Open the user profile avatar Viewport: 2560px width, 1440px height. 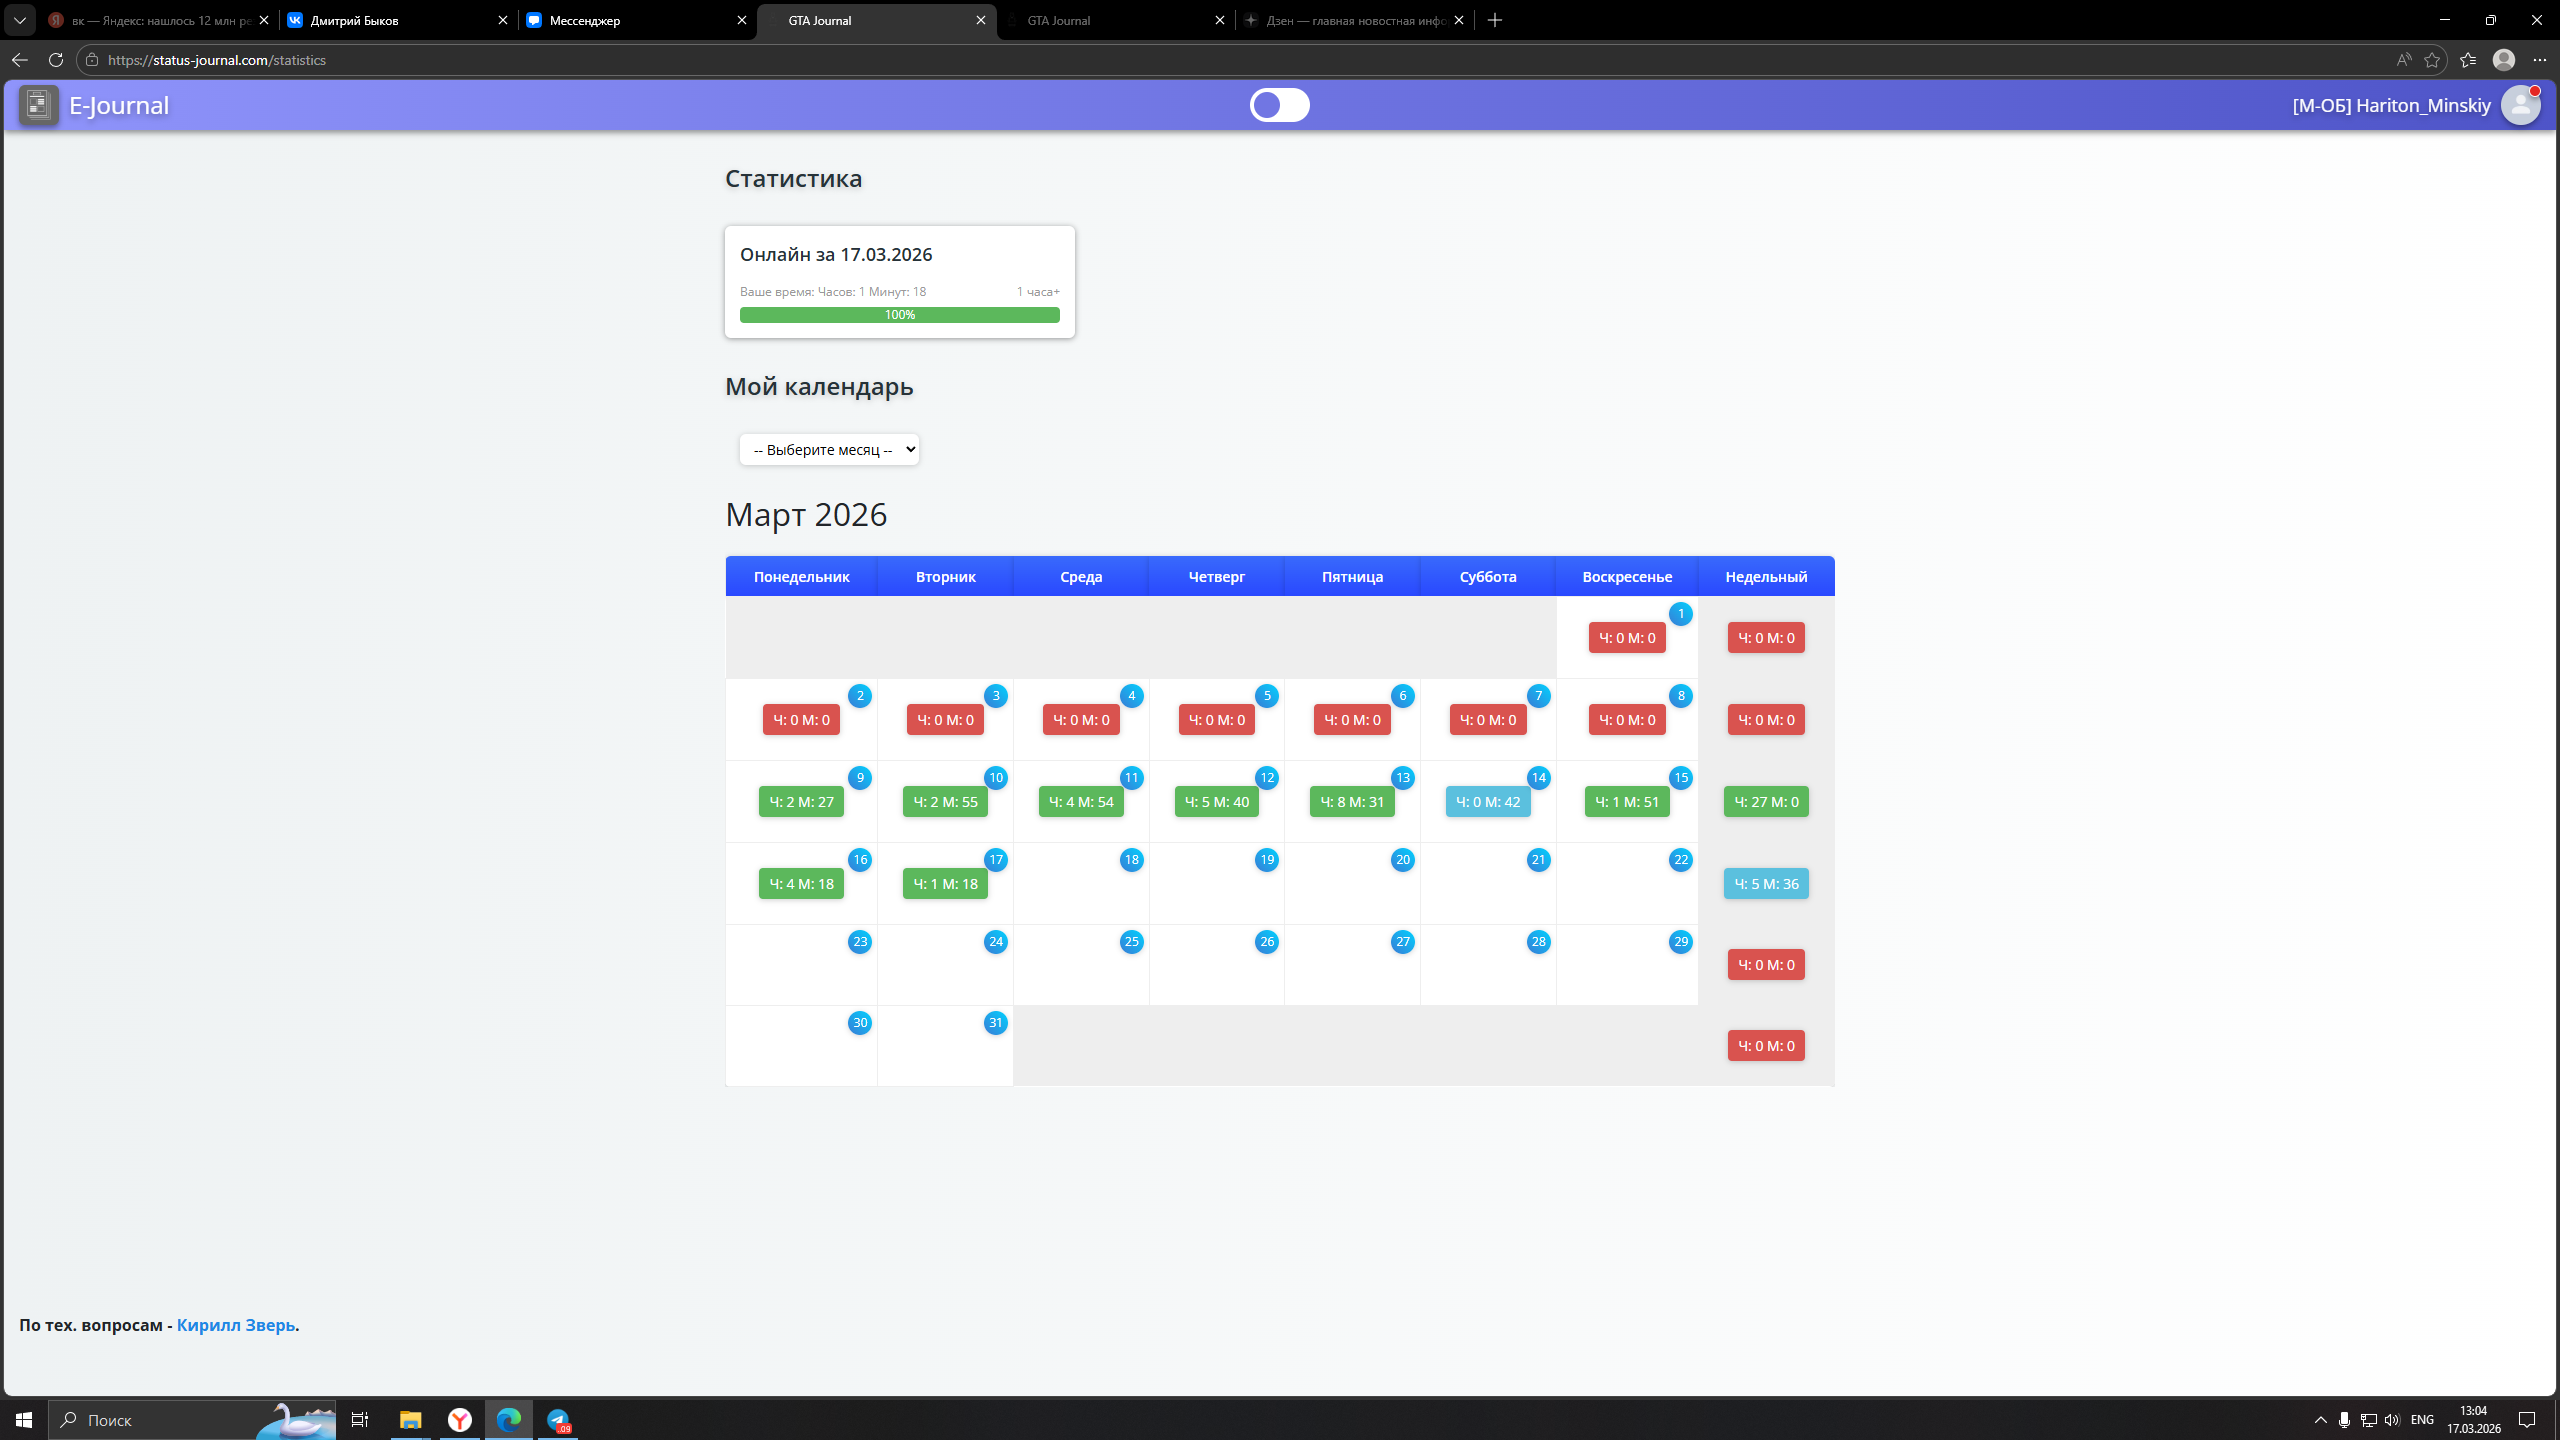[2519, 105]
